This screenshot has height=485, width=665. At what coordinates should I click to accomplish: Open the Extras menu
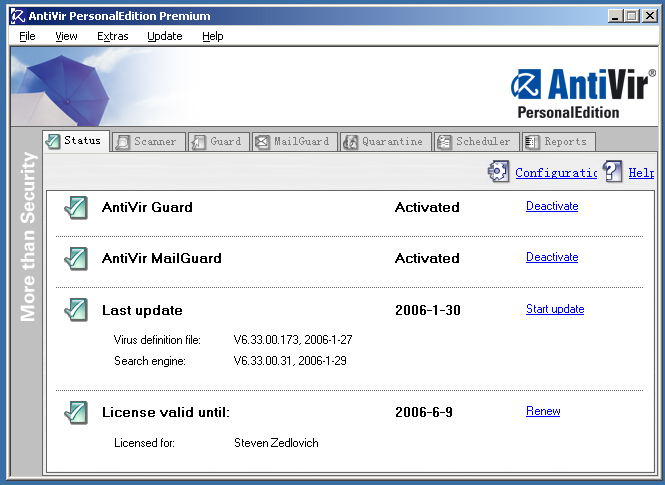(112, 36)
